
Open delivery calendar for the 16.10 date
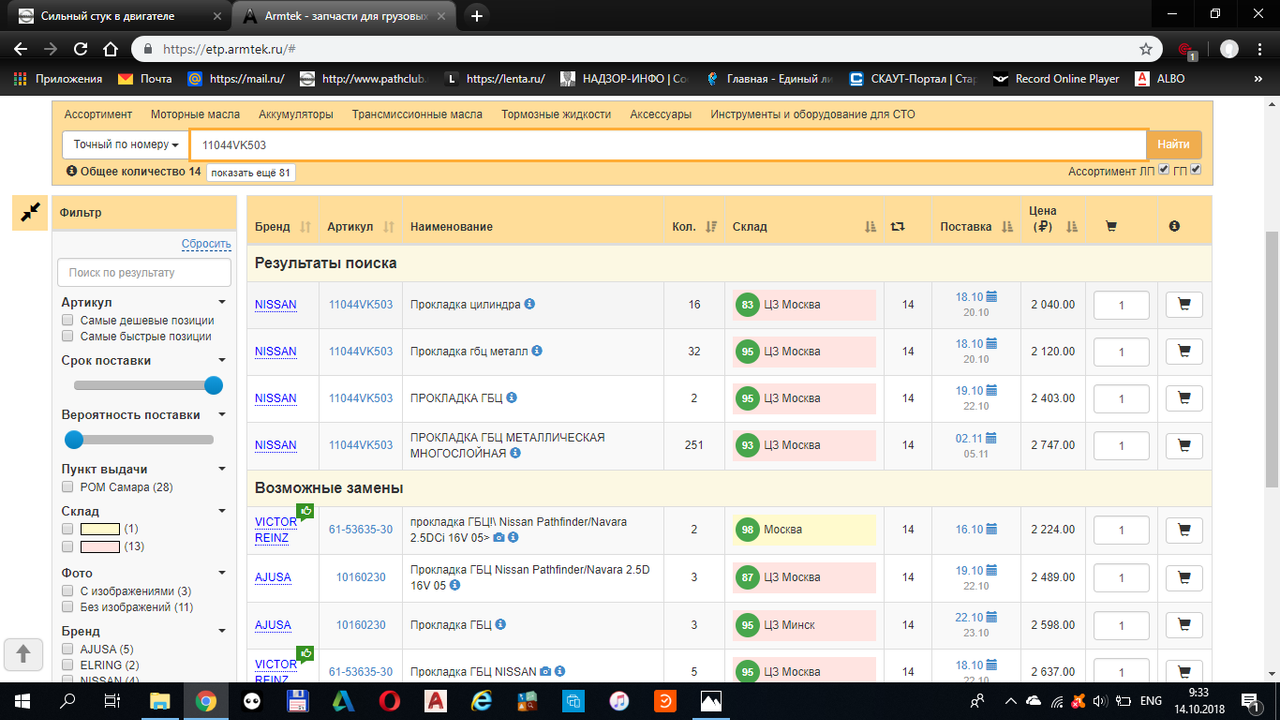(992, 530)
